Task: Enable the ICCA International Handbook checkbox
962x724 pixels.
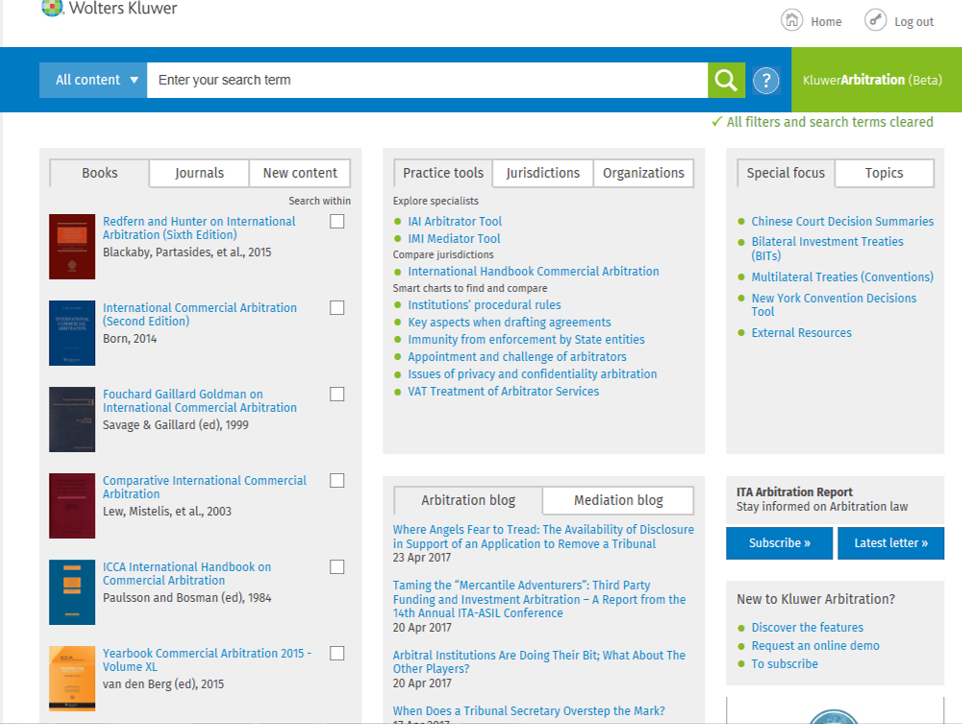Action: click(x=337, y=567)
